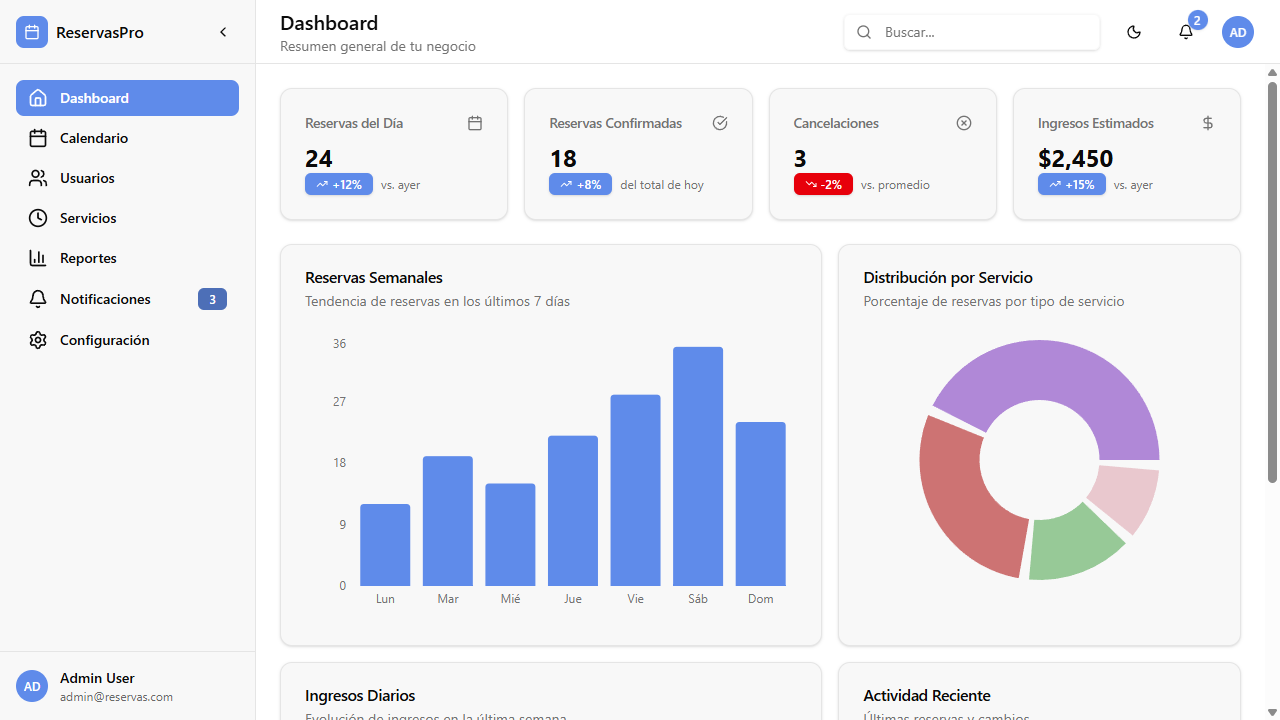1280x720 pixels.
Task: Select the Usuarios sidebar icon
Action: (x=38, y=178)
